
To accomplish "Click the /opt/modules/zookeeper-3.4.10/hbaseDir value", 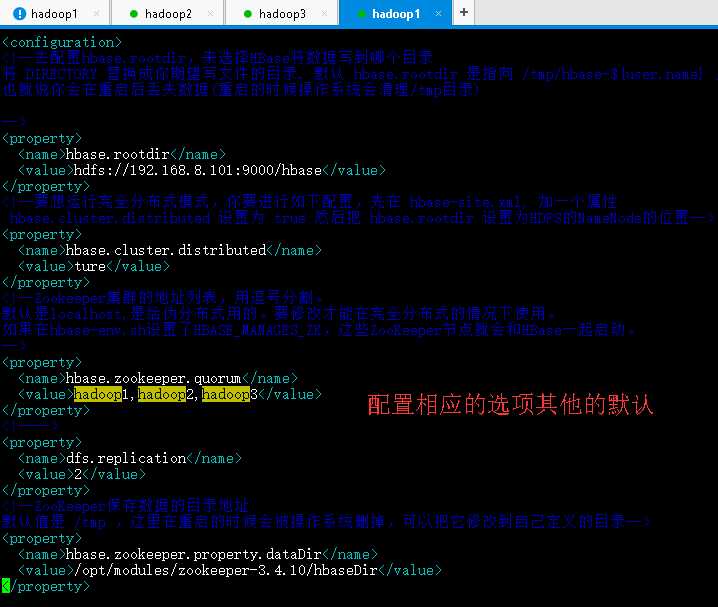I will [226, 570].
